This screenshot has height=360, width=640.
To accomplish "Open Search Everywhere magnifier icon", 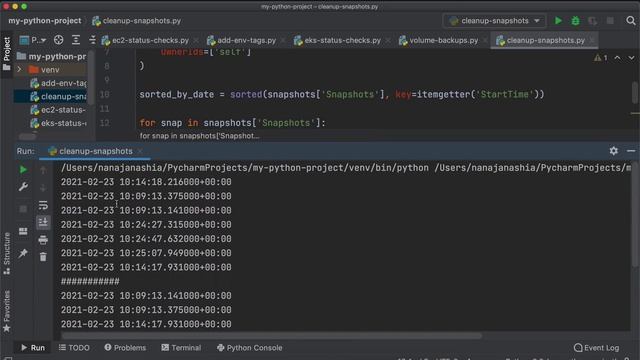I will pos(631,21).
